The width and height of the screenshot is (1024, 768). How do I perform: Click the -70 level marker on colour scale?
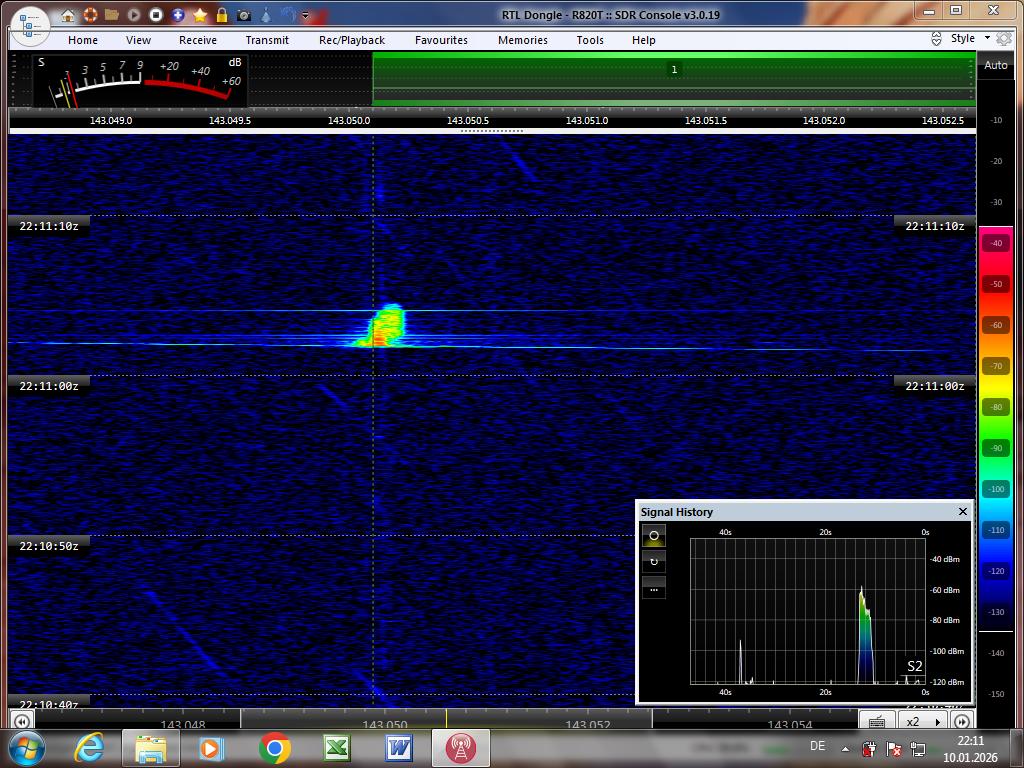tap(996, 366)
